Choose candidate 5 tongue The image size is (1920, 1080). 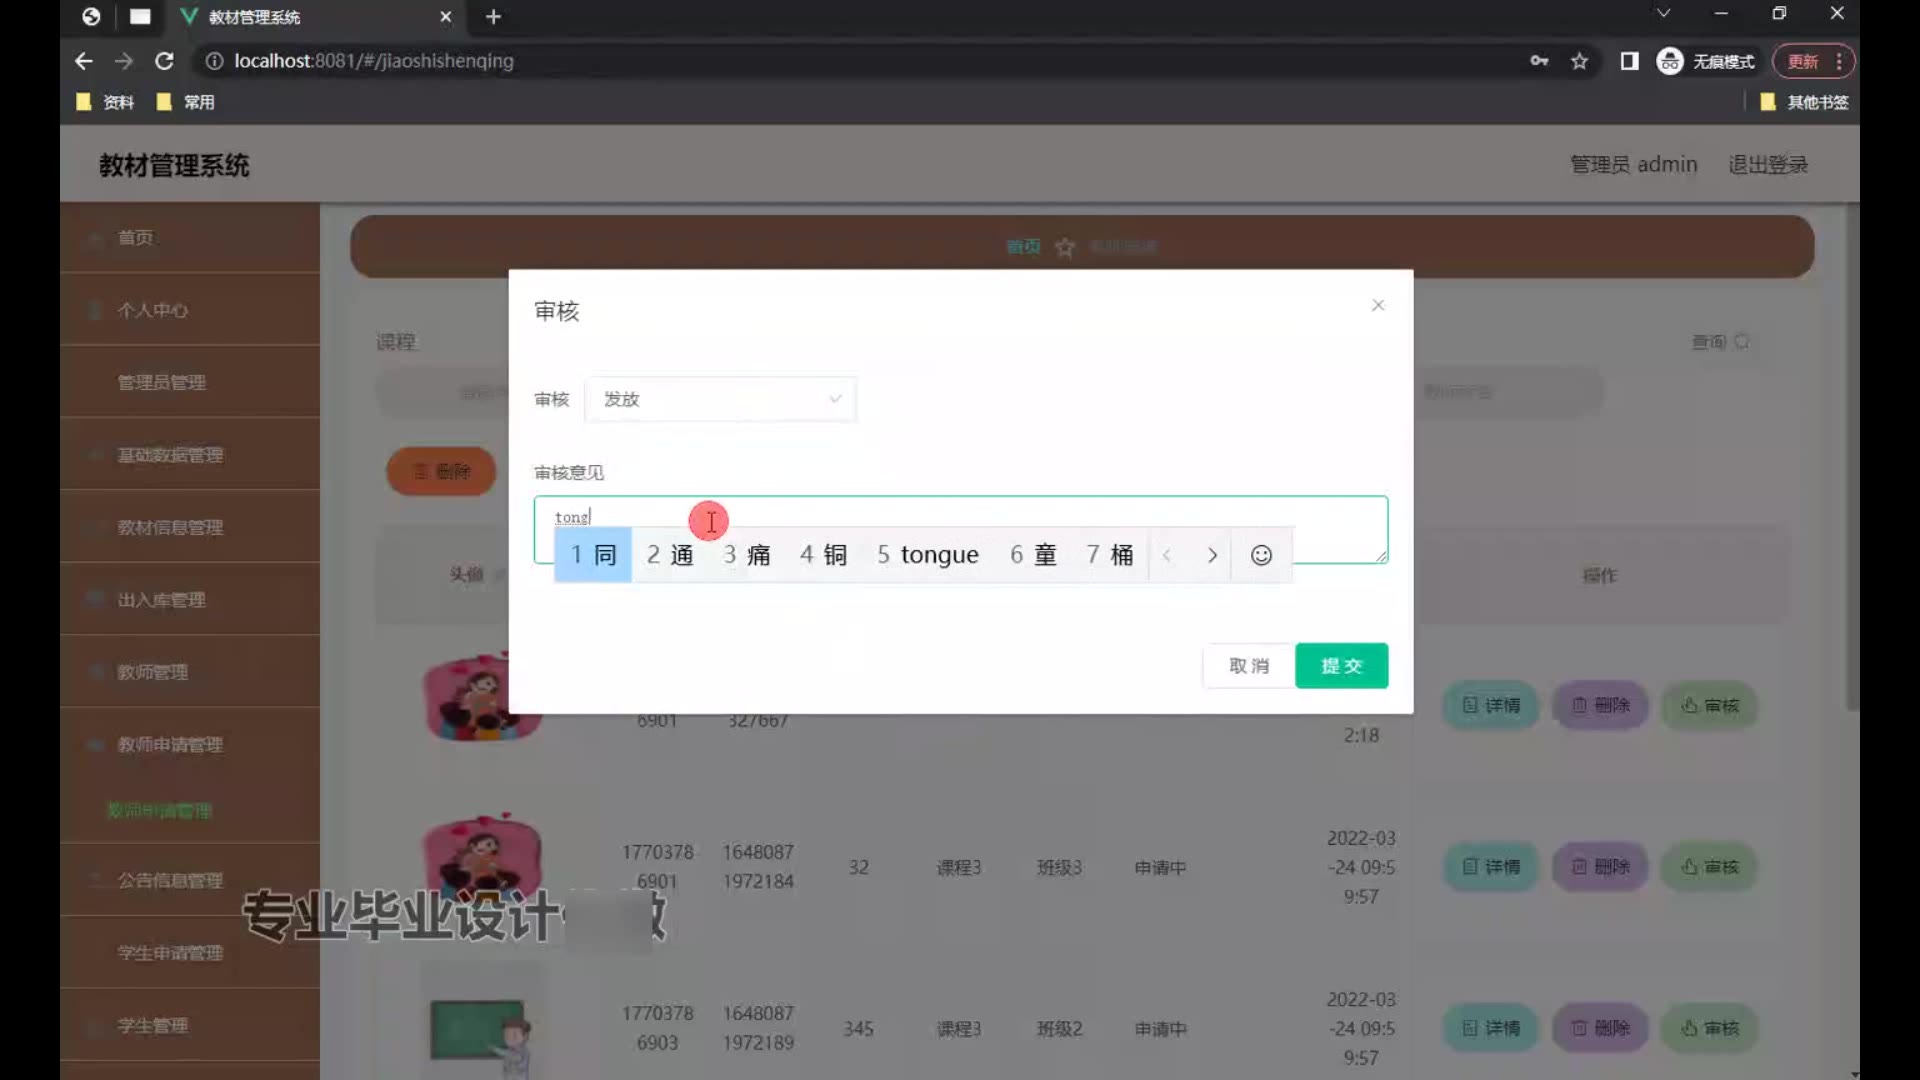coord(927,555)
